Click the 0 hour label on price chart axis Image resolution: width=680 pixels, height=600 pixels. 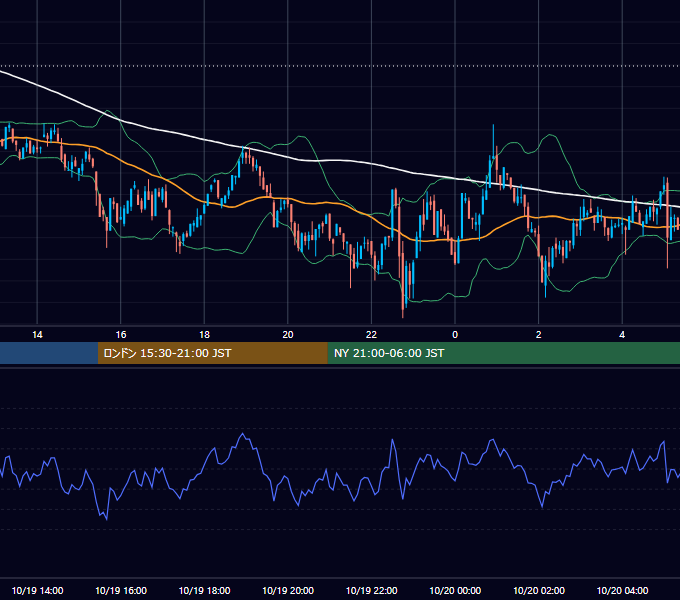[455, 335]
